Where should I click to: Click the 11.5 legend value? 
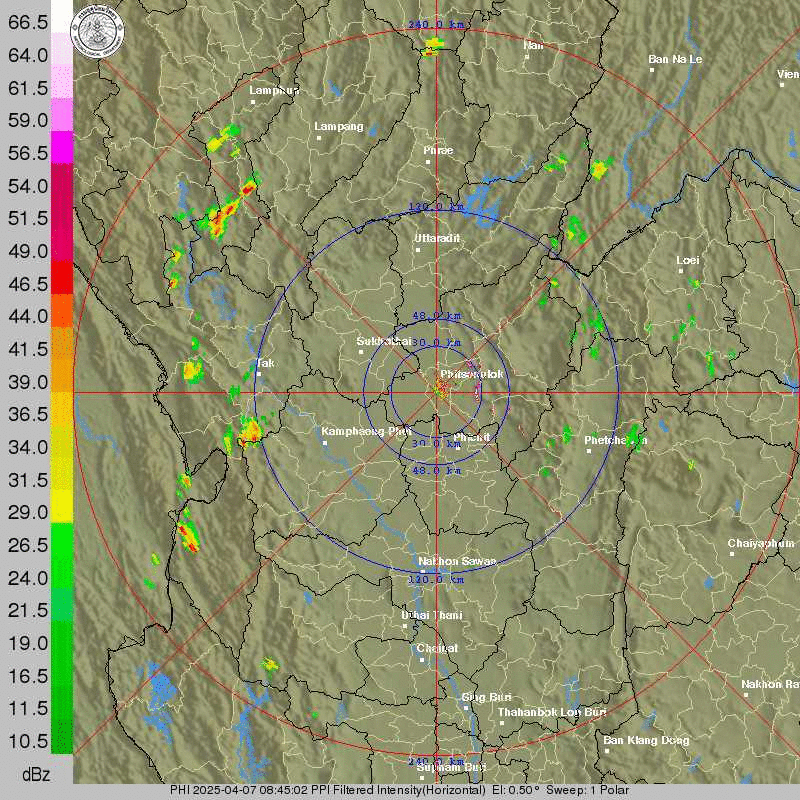(x=28, y=708)
